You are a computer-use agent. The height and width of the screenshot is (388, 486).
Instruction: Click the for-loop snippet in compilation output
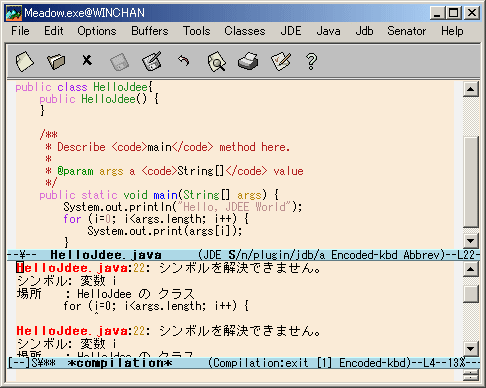coord(156,306)
